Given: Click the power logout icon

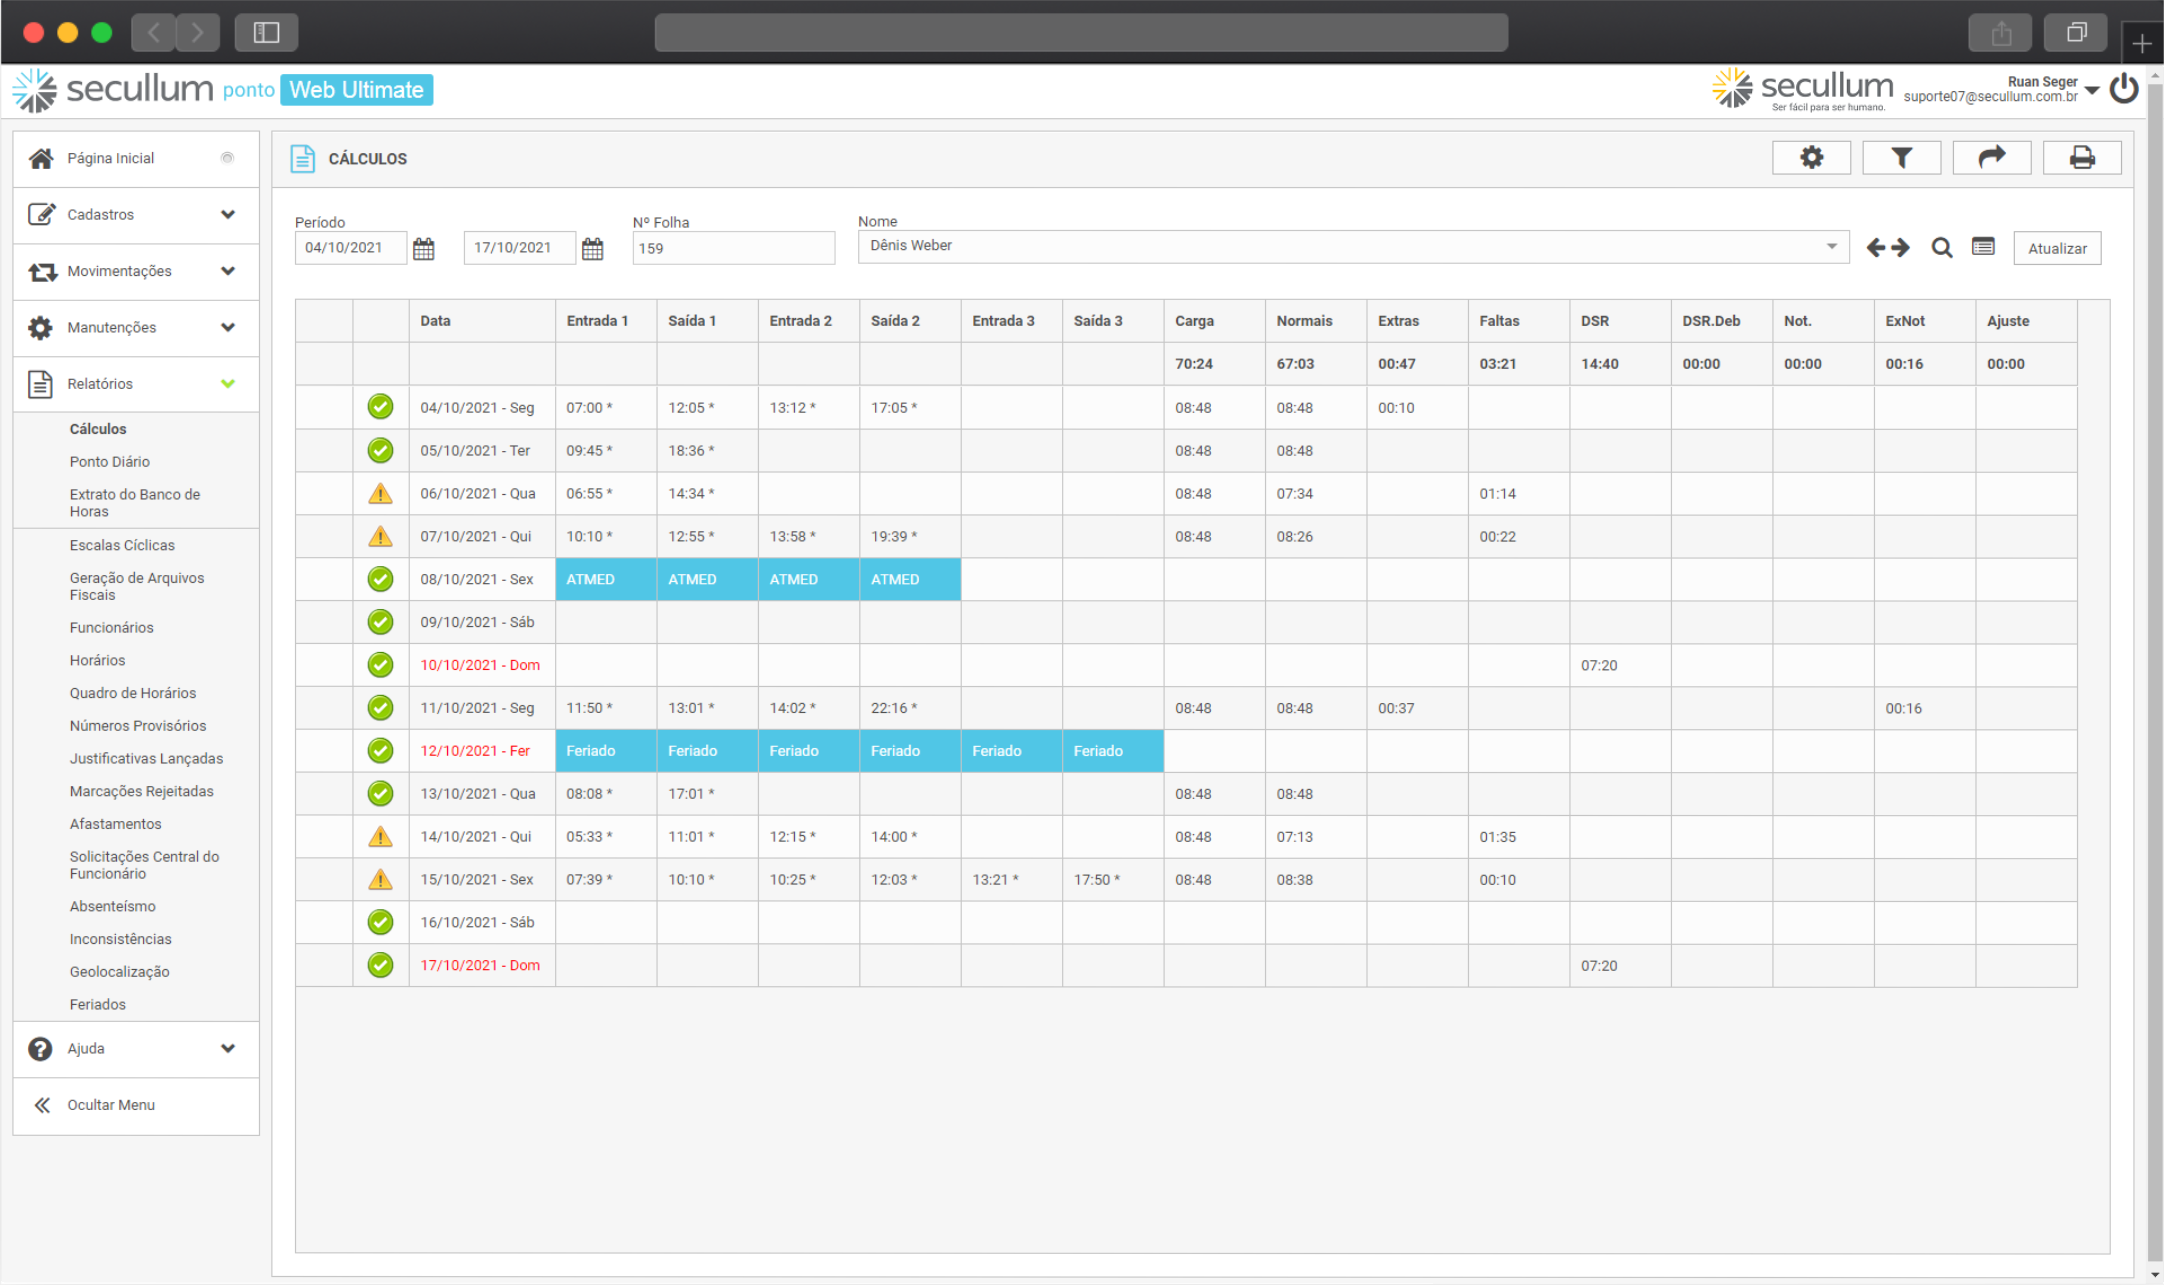Looking at the screenshot, I should 2124,89.
